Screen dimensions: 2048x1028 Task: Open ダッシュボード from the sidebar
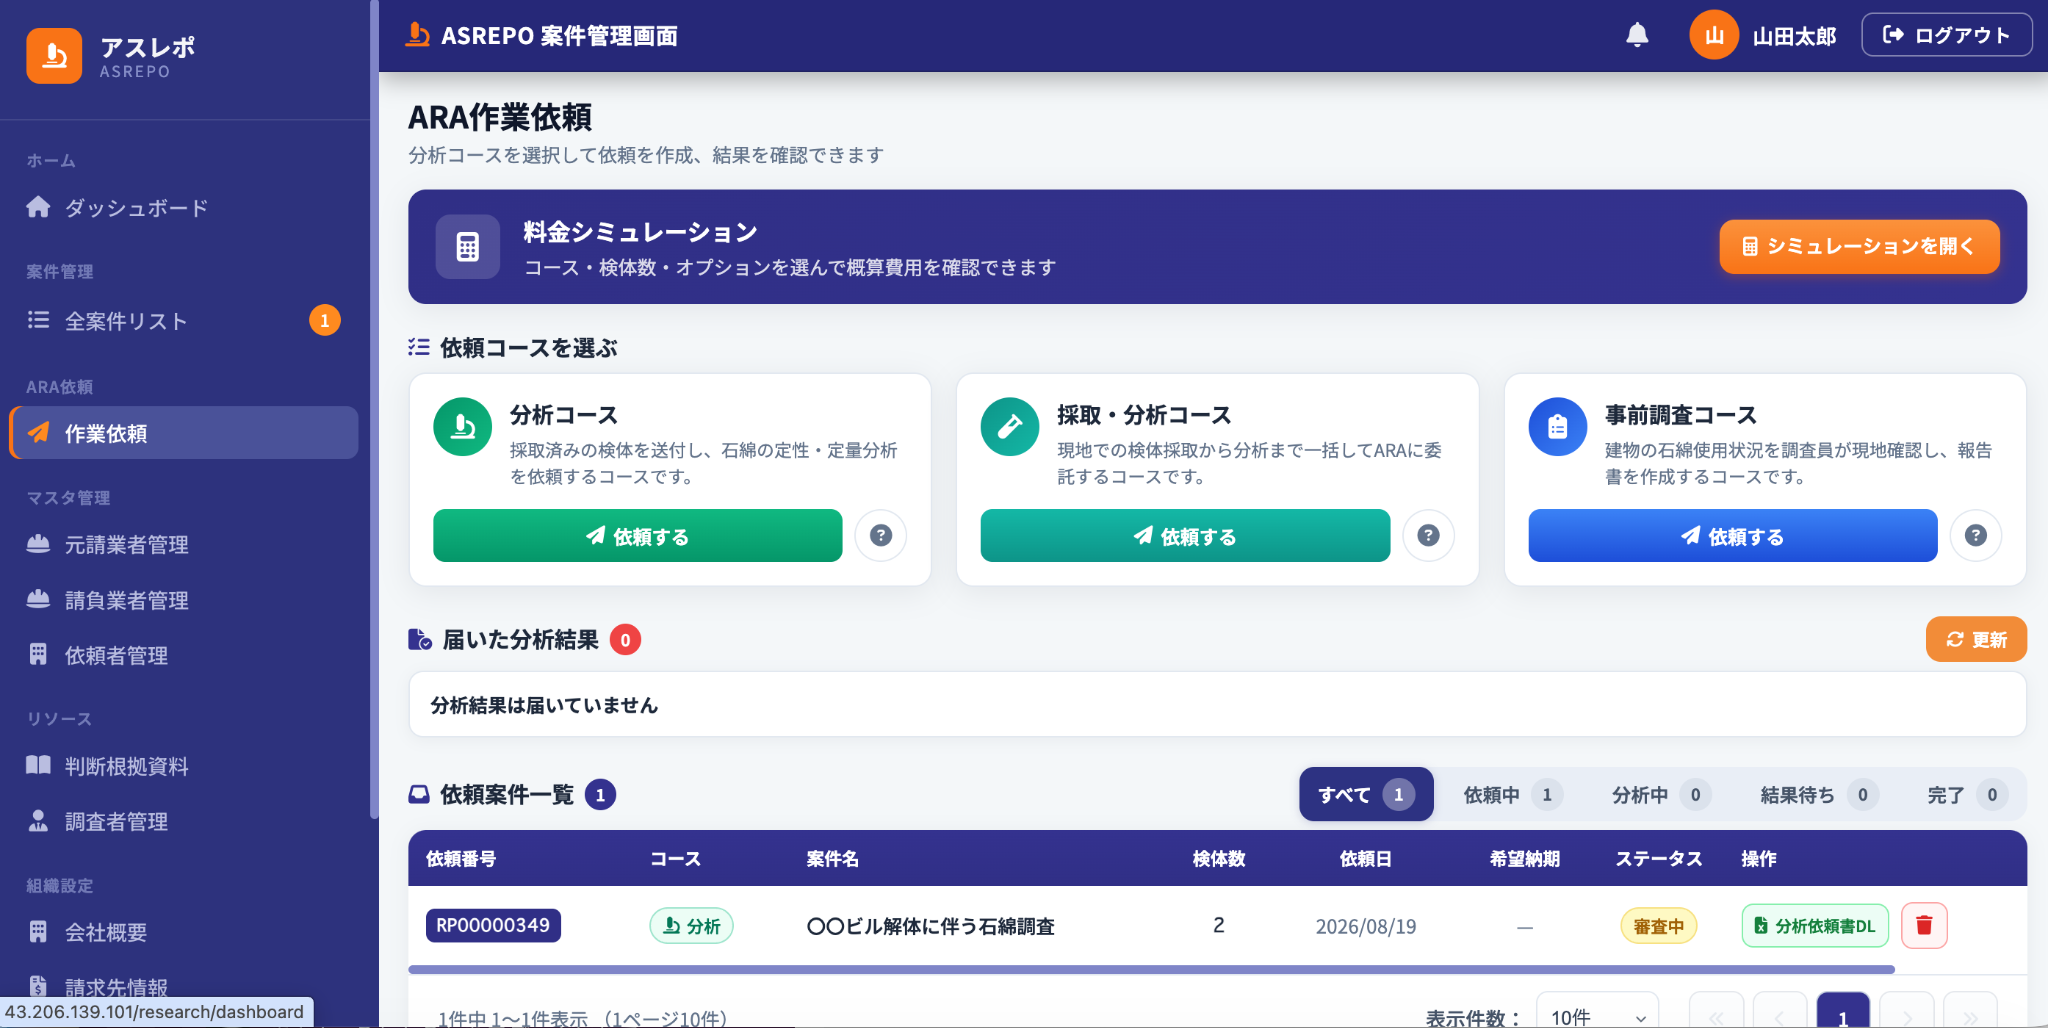tap(184, 208)
